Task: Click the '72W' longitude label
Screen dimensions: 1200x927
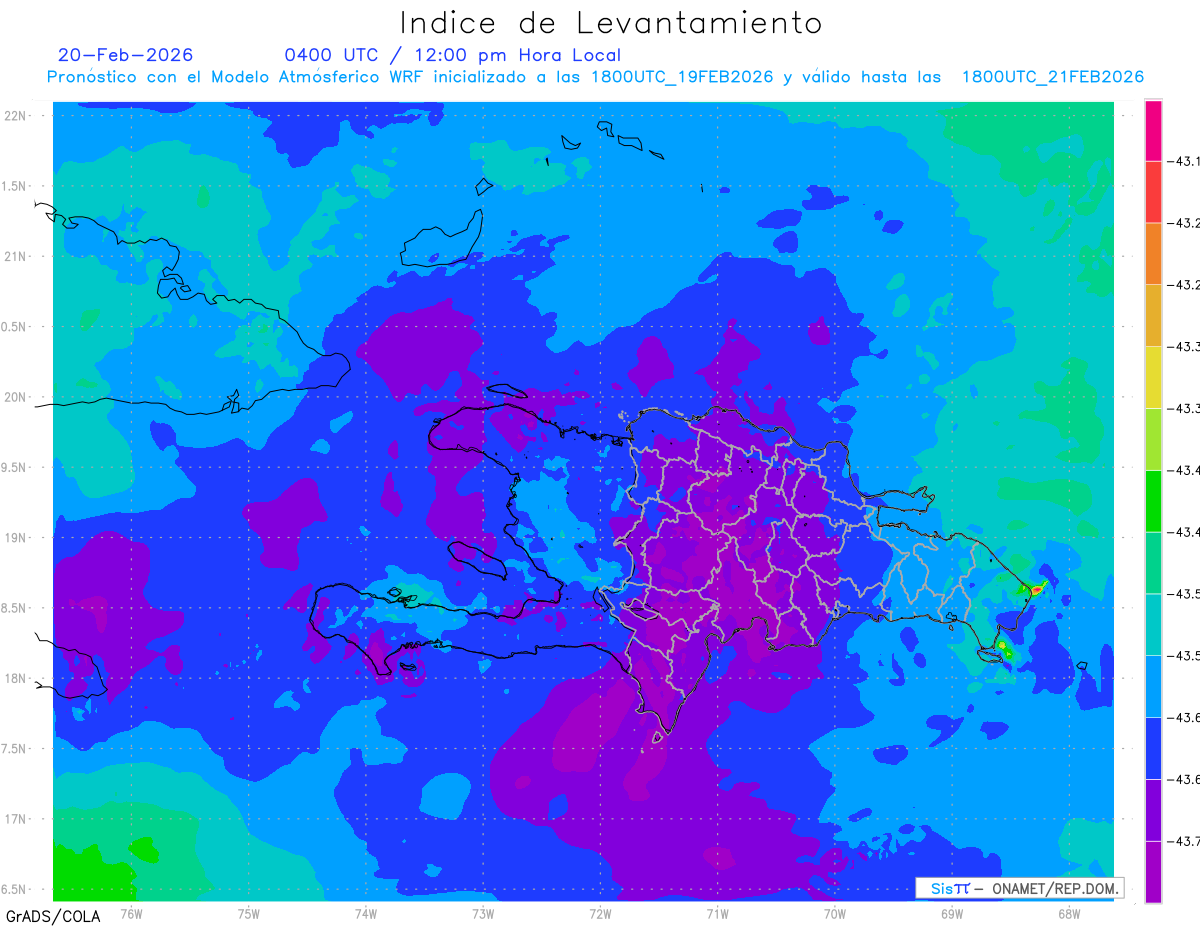Action: click(600, 913)
